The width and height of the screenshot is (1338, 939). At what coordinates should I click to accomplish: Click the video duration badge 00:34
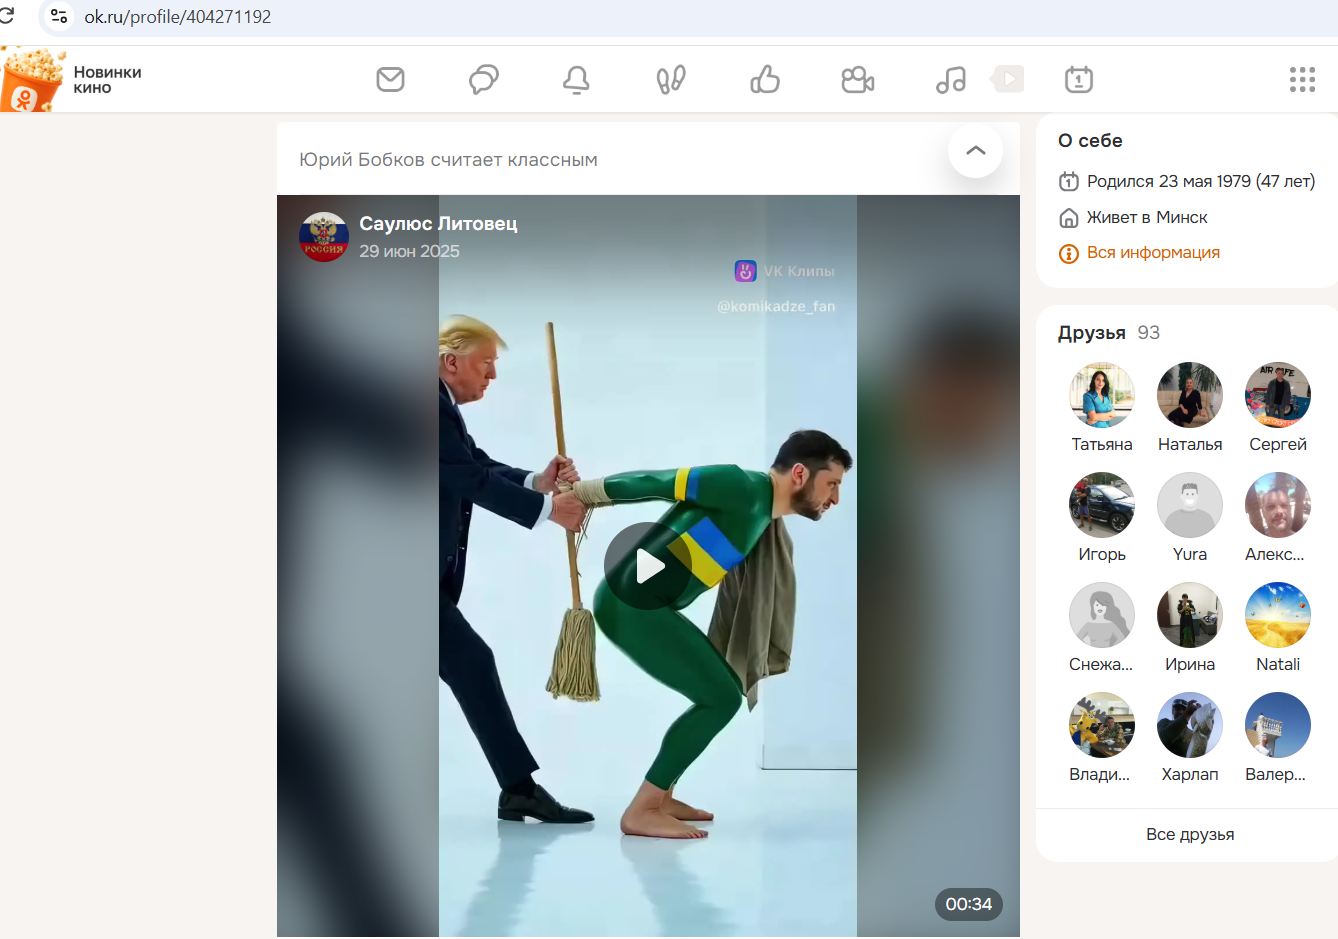[x=969, y=904]
